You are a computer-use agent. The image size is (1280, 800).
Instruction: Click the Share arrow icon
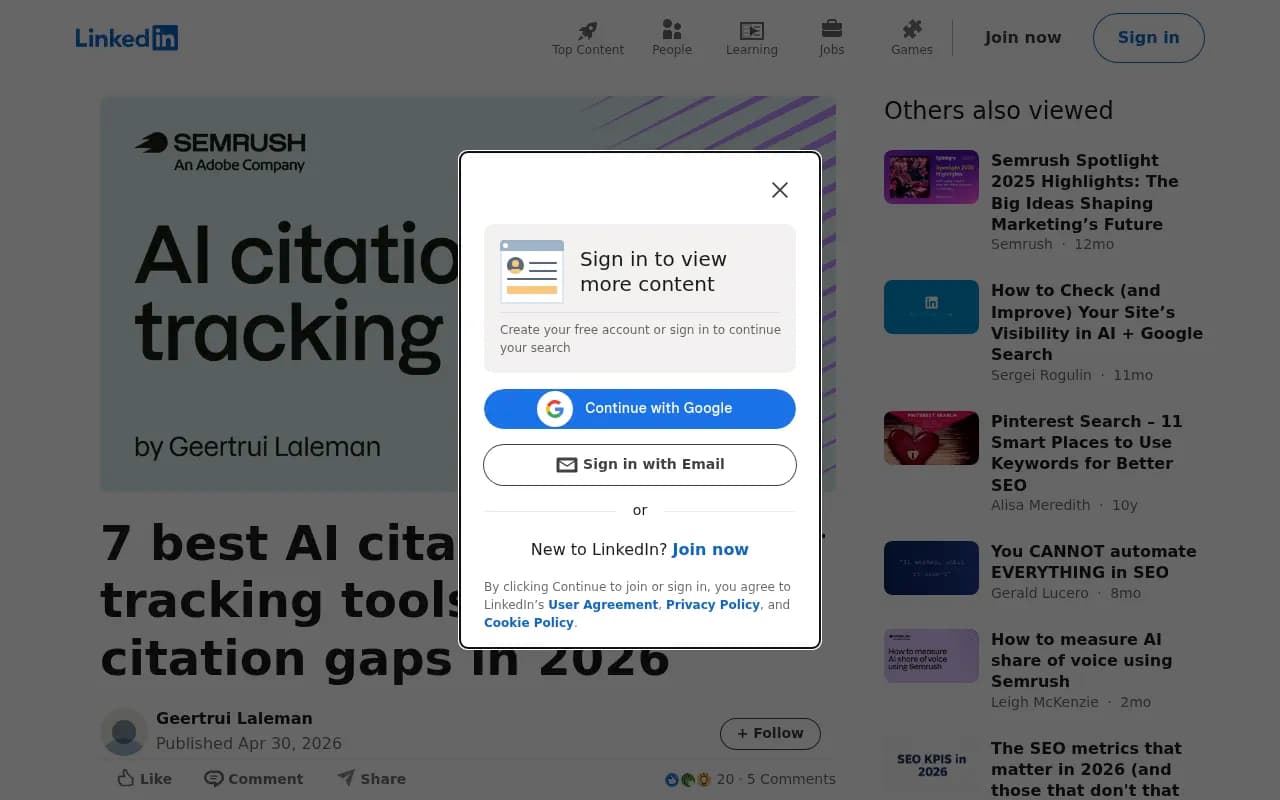click(x=346, y=777)
